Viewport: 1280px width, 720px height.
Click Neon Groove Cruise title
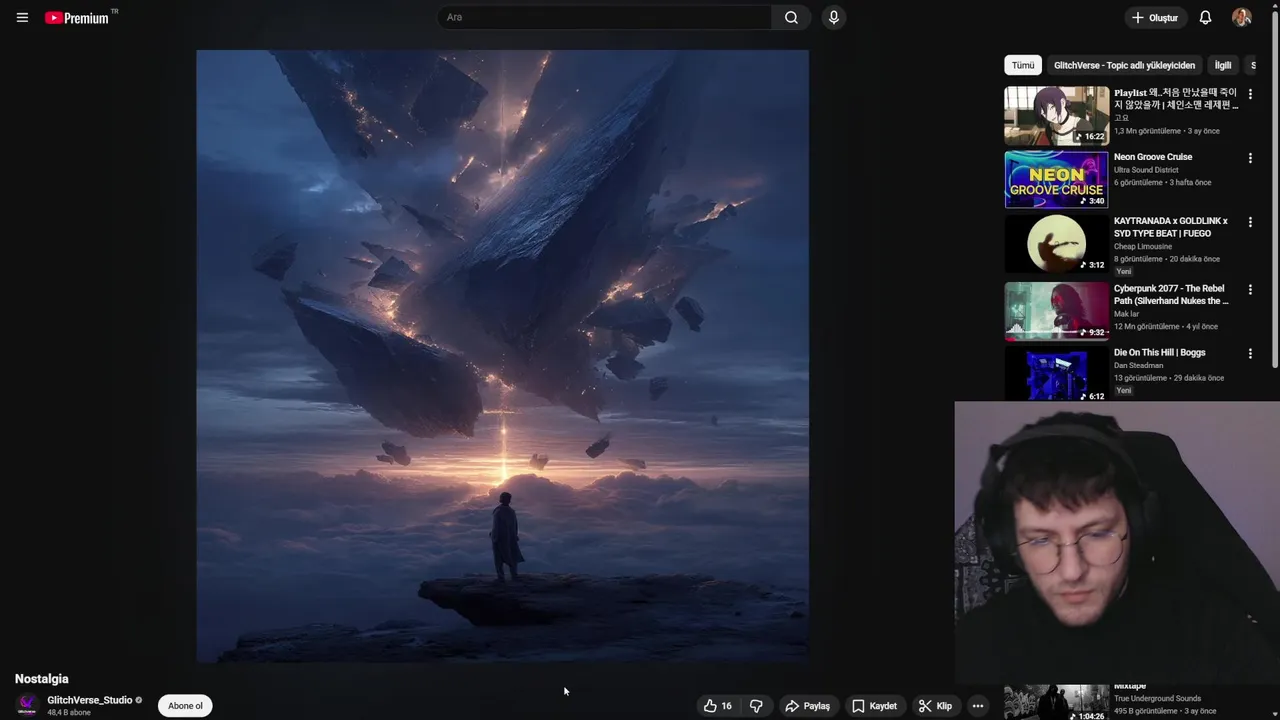1153,157
